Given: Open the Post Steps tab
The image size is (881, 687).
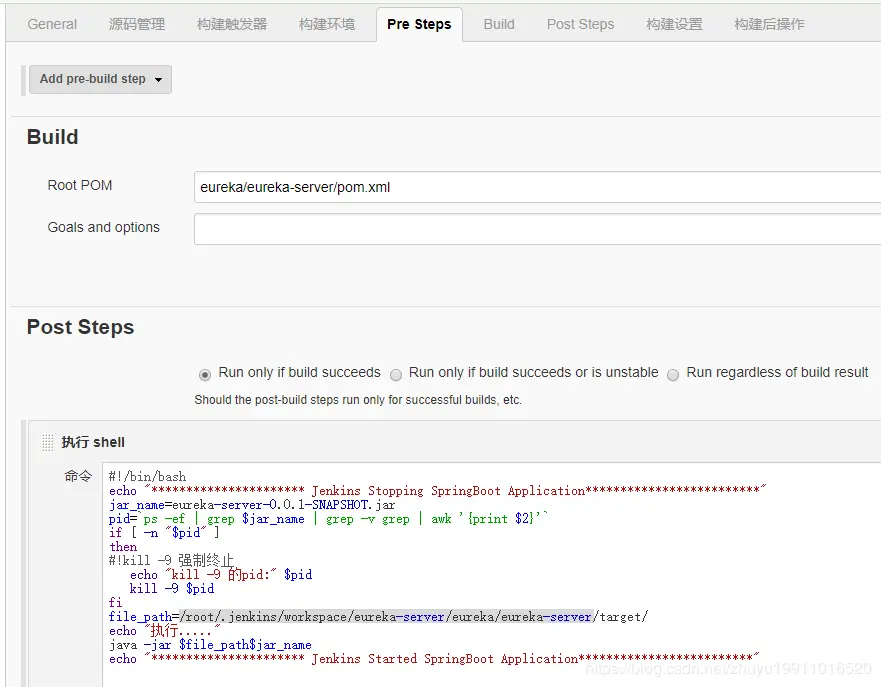Looking at the screenshot, I should [x=580, y=24].
